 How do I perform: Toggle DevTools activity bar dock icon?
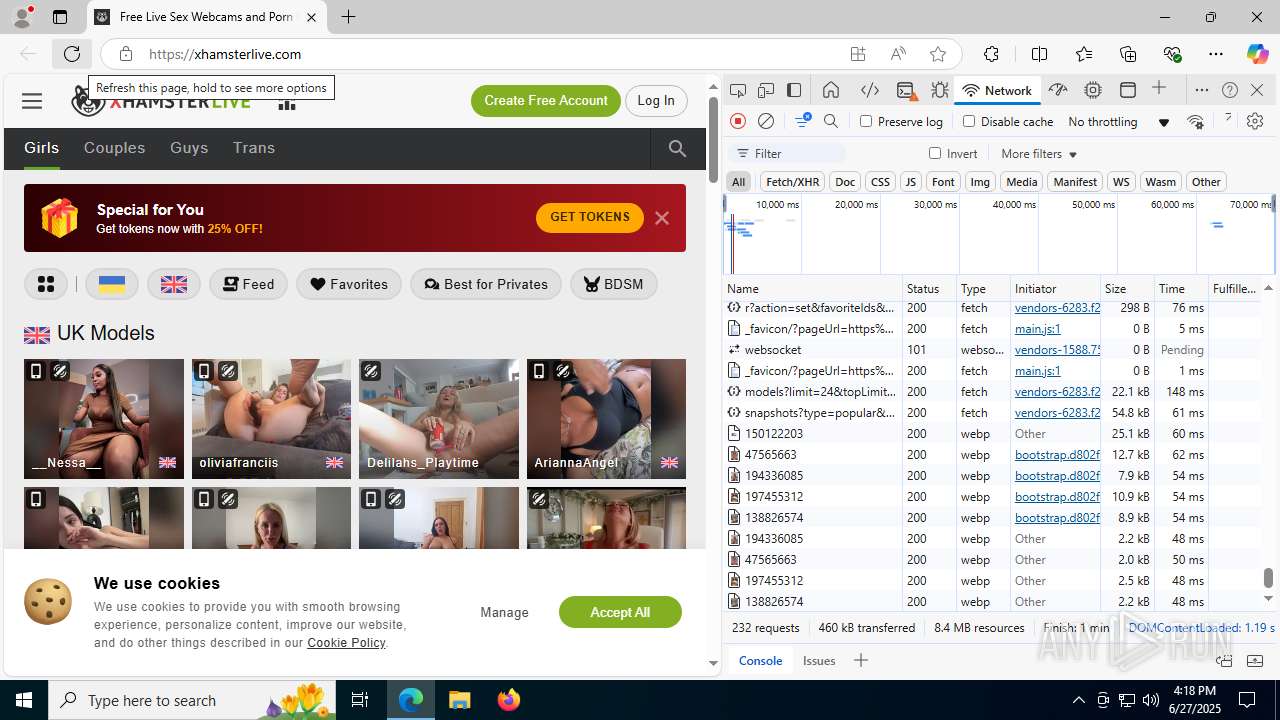794,90
